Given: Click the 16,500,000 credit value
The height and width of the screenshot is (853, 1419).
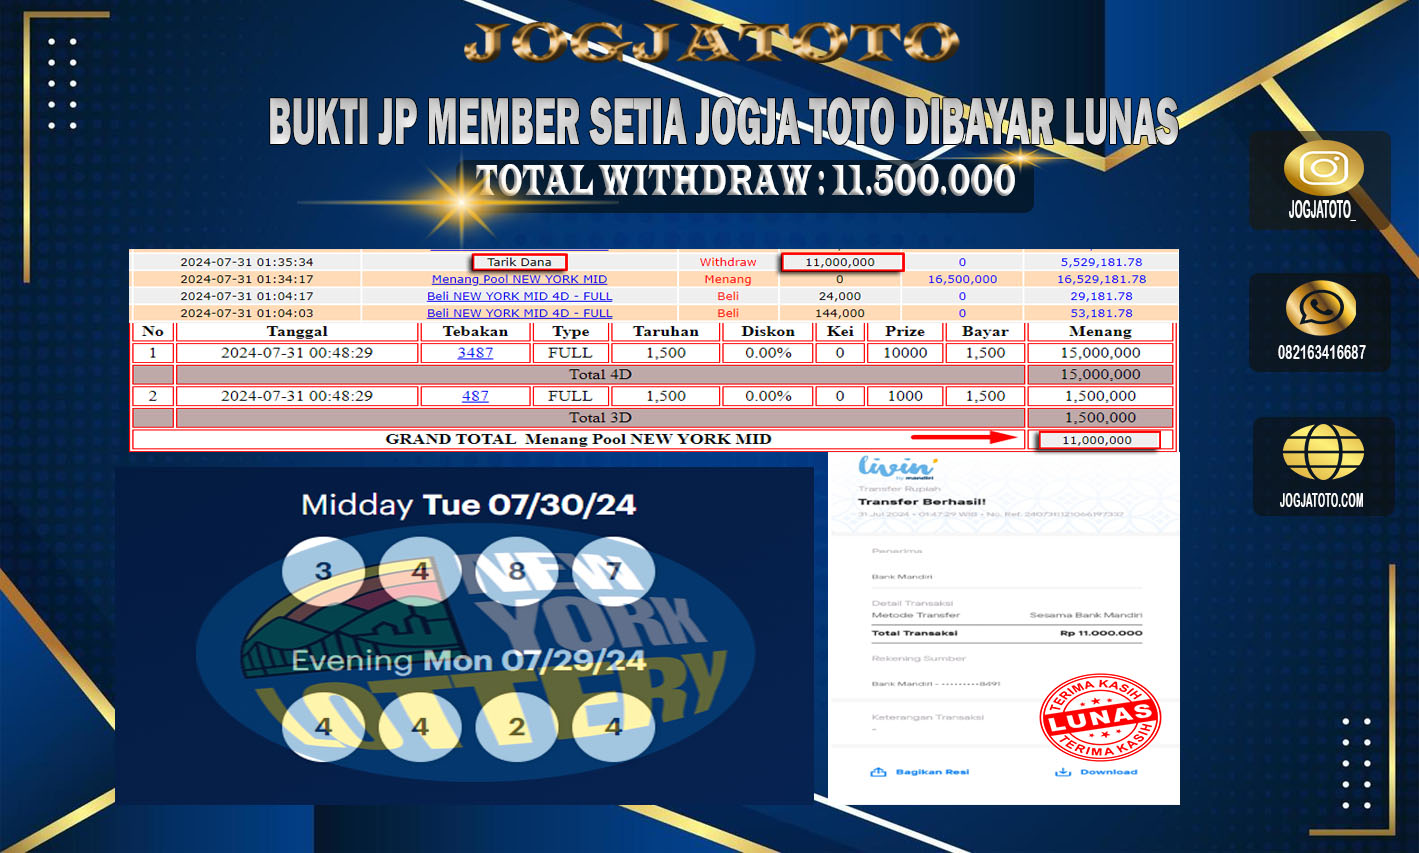Looking at the screenshot, I should (962, 279).
